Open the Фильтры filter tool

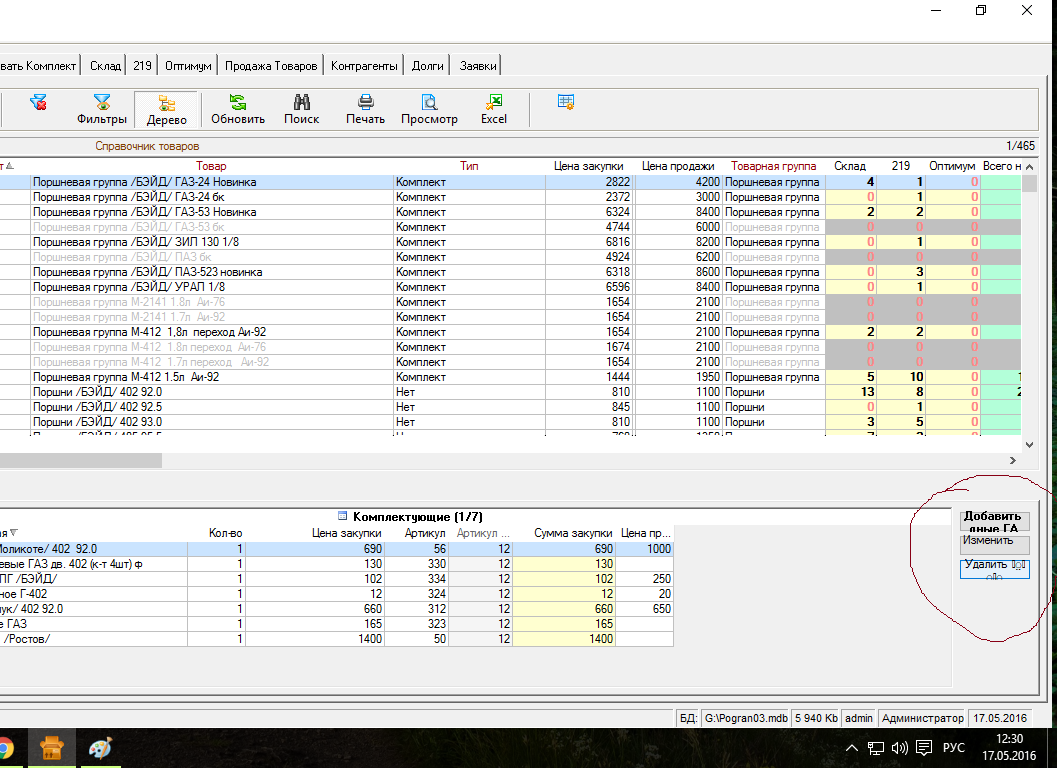(102, 109)
